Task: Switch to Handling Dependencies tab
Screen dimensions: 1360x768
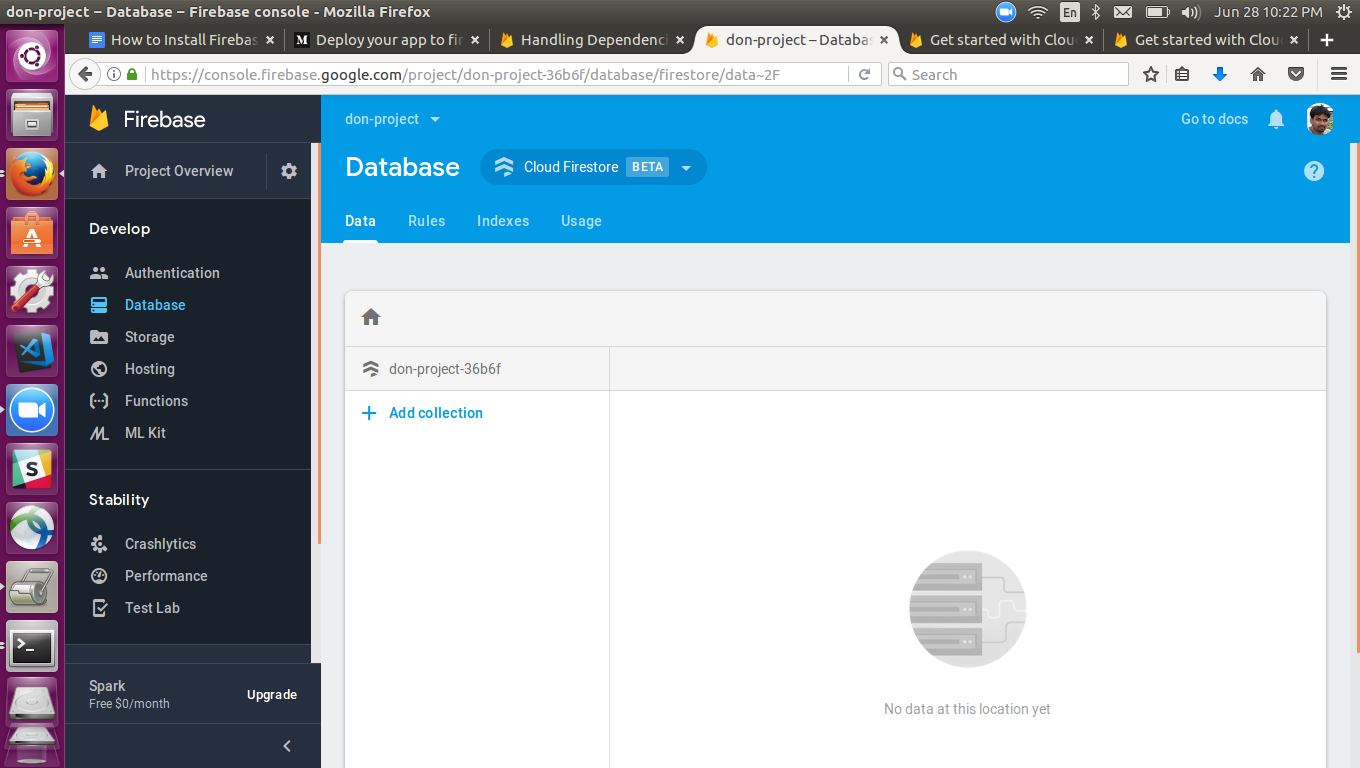Action: click(594, 40)
